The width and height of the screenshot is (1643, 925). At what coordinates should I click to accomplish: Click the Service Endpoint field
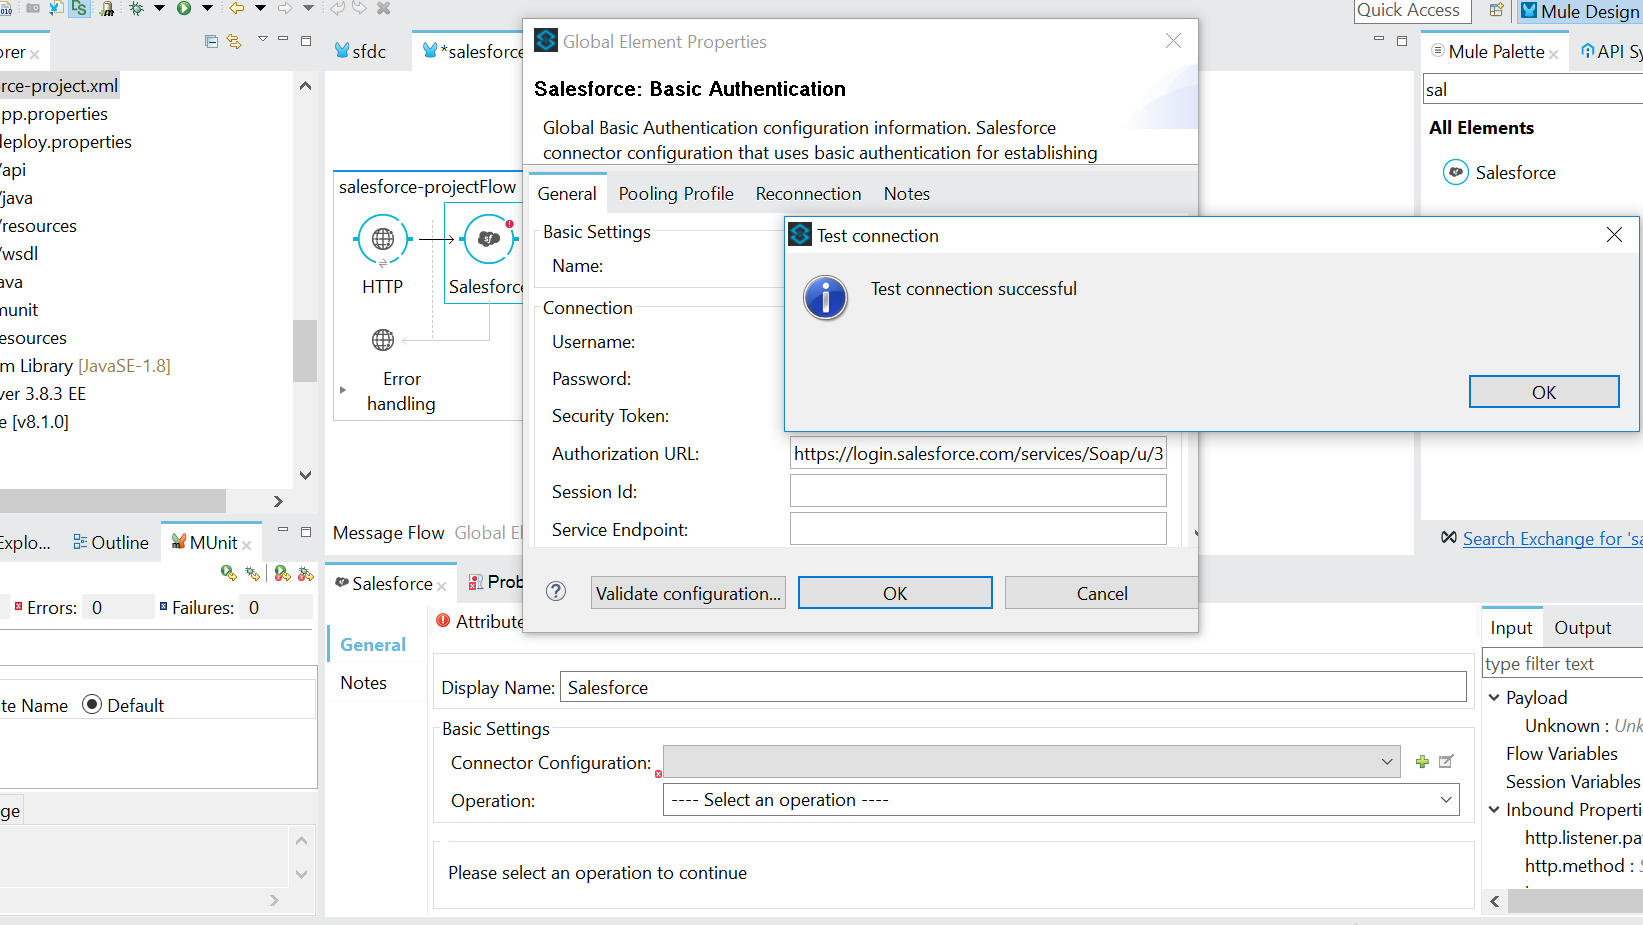coord(978,529)
